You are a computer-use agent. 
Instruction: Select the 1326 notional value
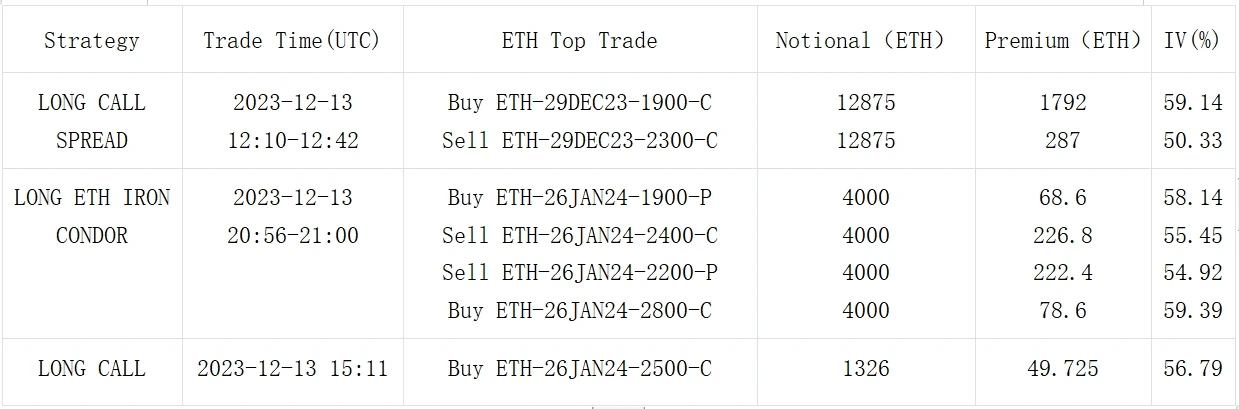click(x=865, y=369)
